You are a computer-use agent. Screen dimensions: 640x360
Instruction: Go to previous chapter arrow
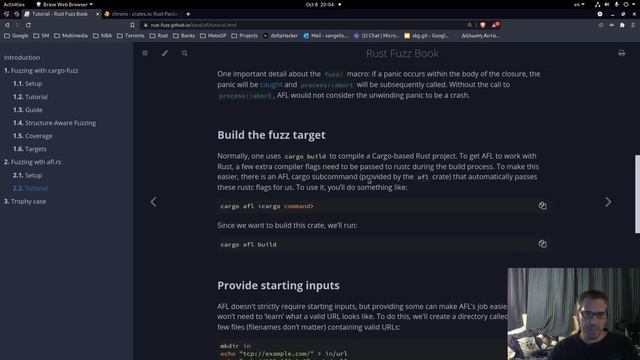pos(153,202)
